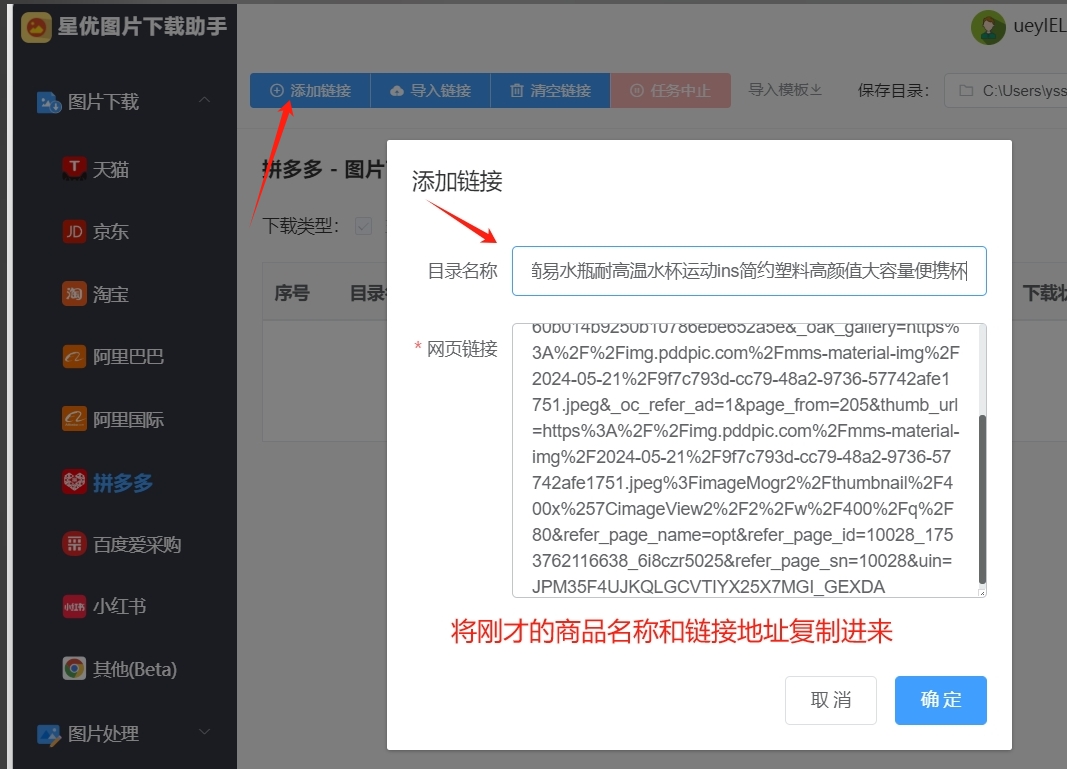Click the 星优图片下载助手 app logo
1067x769 pixels.
coord(36,27)
